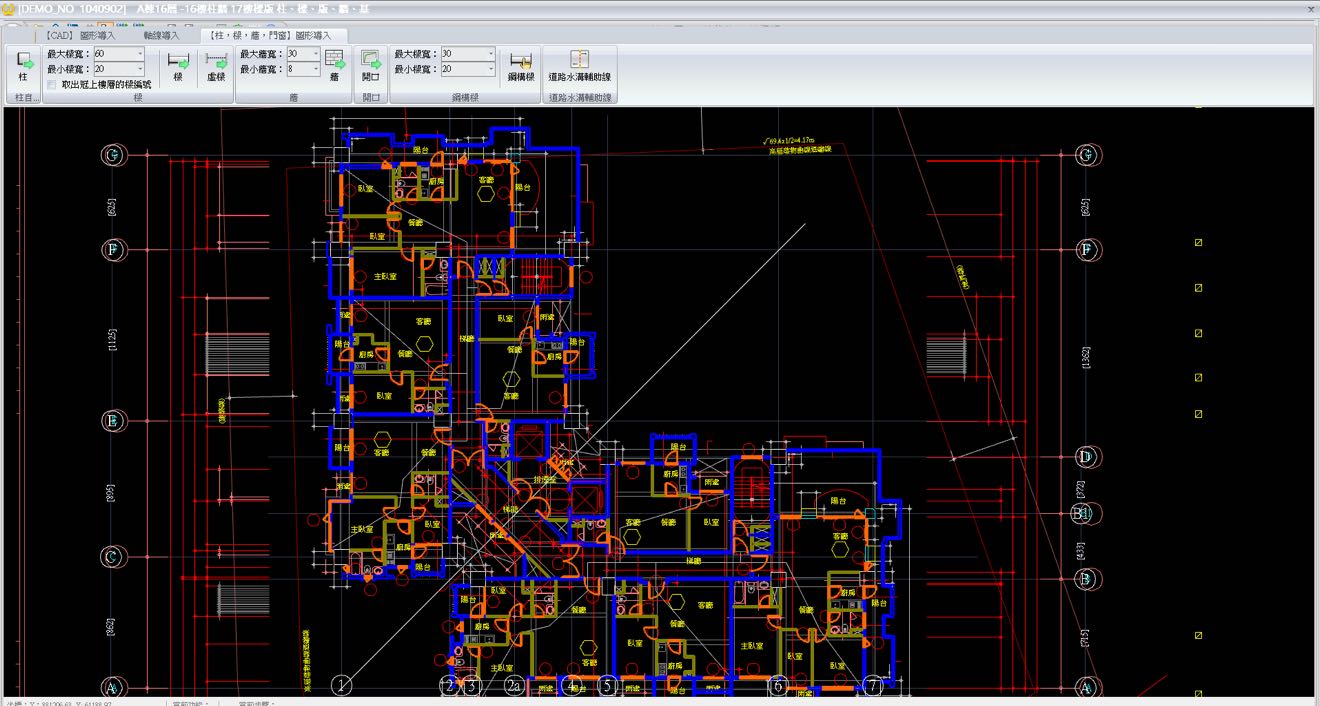1320x706 pixels.
Task: Click the 柱 column import icon
Action: click(23, 64)
